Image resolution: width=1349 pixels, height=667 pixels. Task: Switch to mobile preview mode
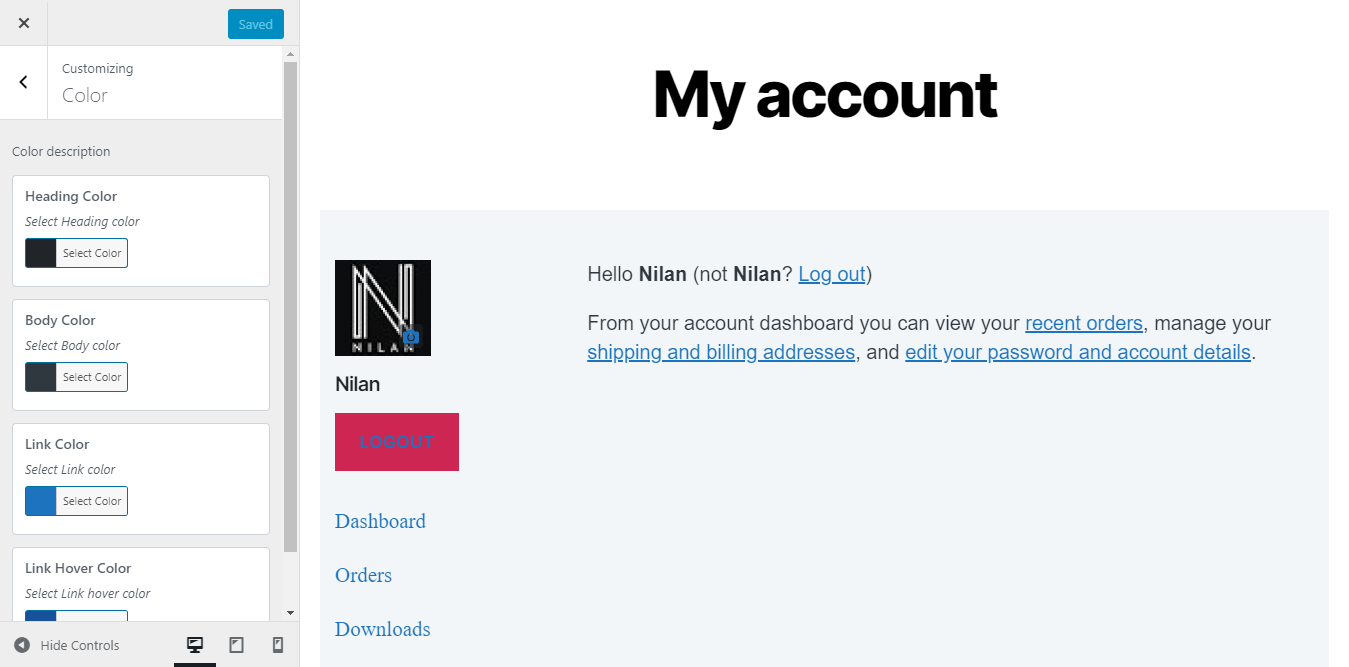[277, 645]
